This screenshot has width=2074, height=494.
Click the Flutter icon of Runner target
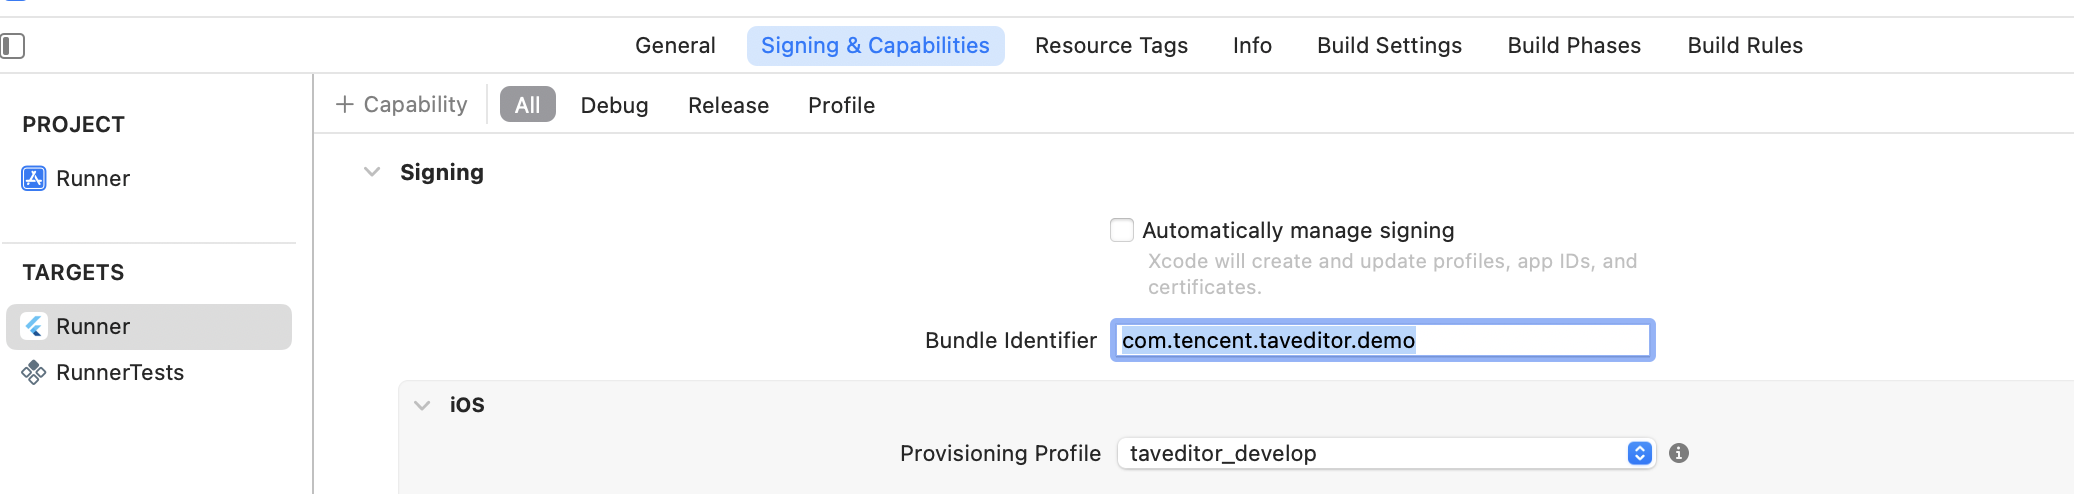click(x=34, y=326)
